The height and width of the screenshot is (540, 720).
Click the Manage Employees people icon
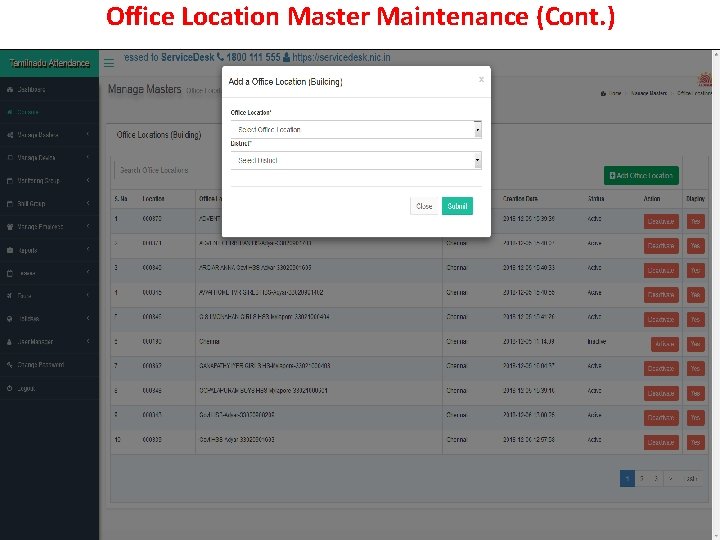10,227
